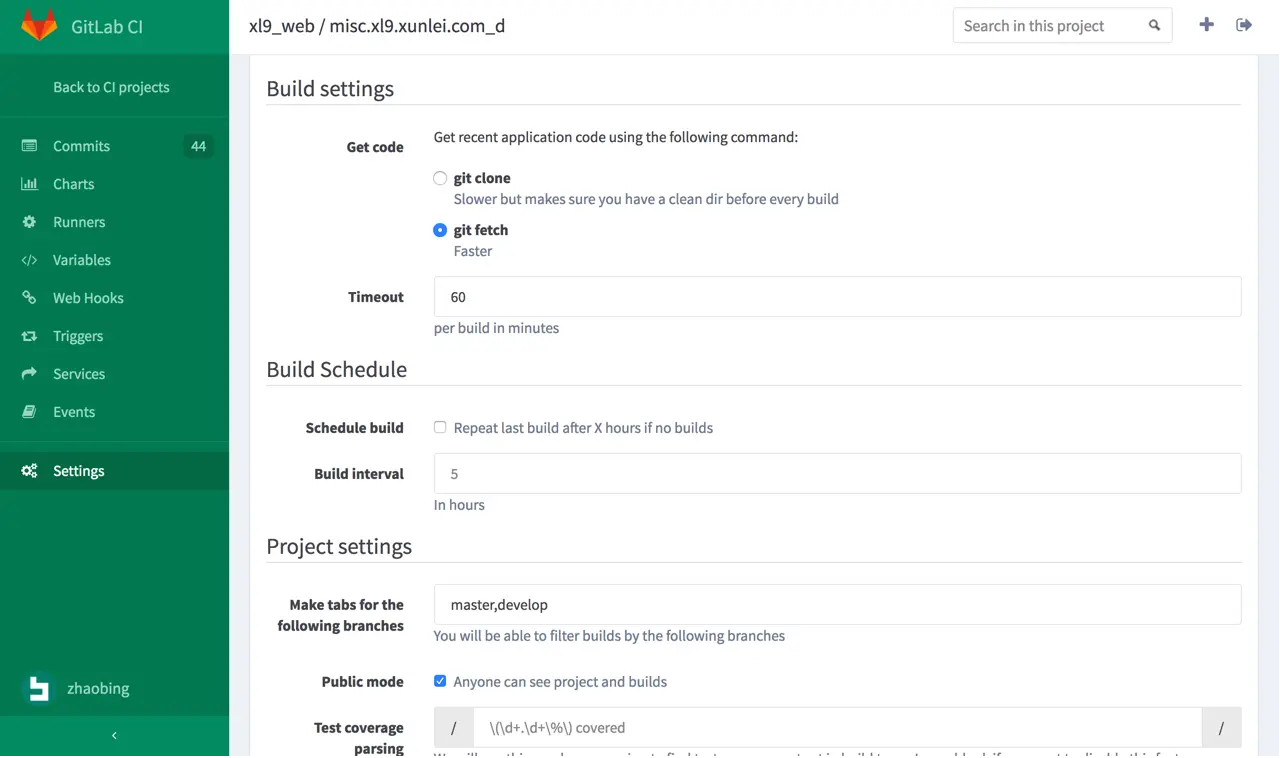Click the plus icon for new project

click(1206, 25)
